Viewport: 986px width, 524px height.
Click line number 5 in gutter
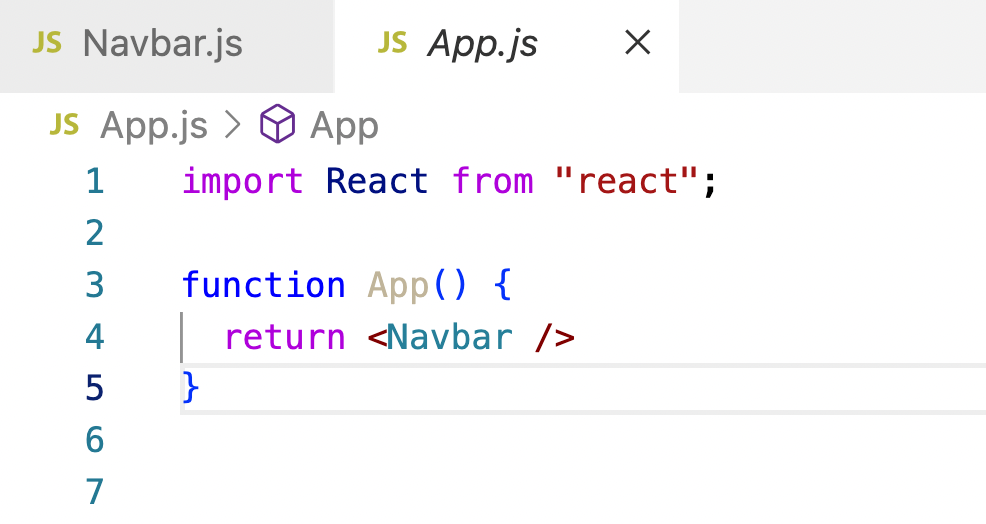(x=94, y=388)
